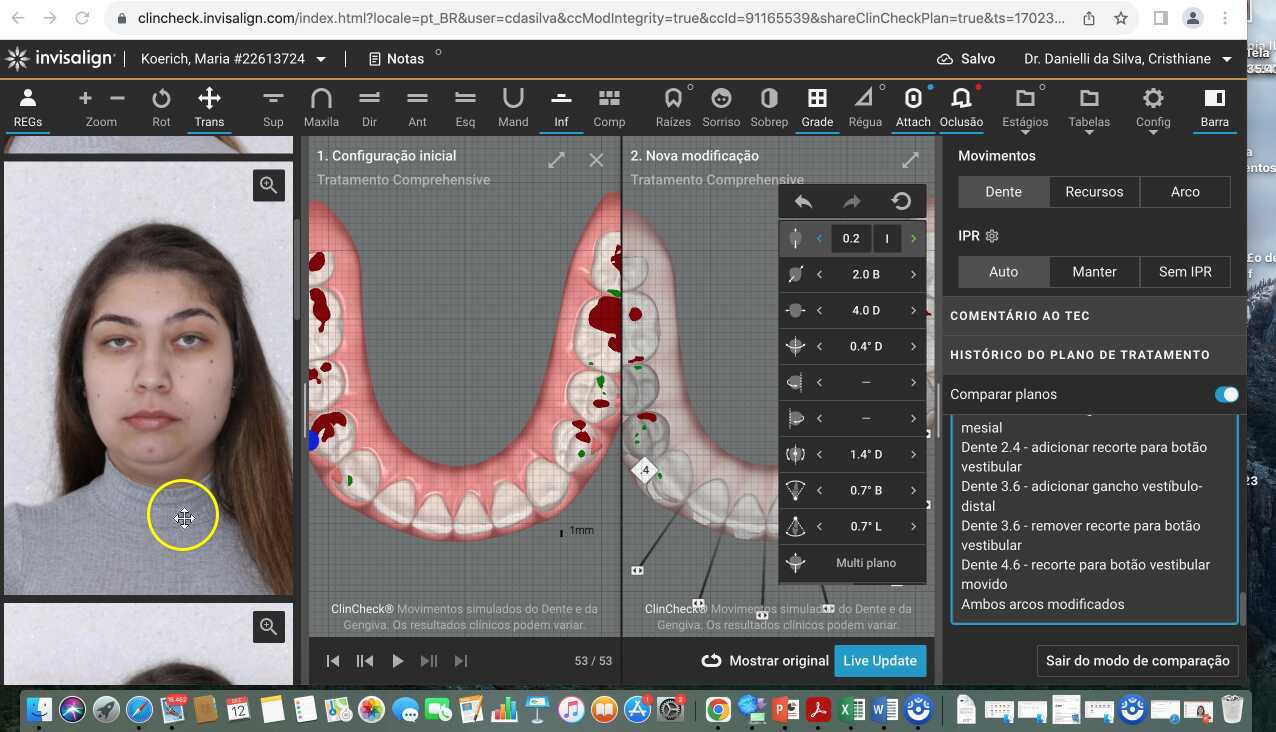Open the patient name dropdown

pyautogui.click(x=321, y=60)
